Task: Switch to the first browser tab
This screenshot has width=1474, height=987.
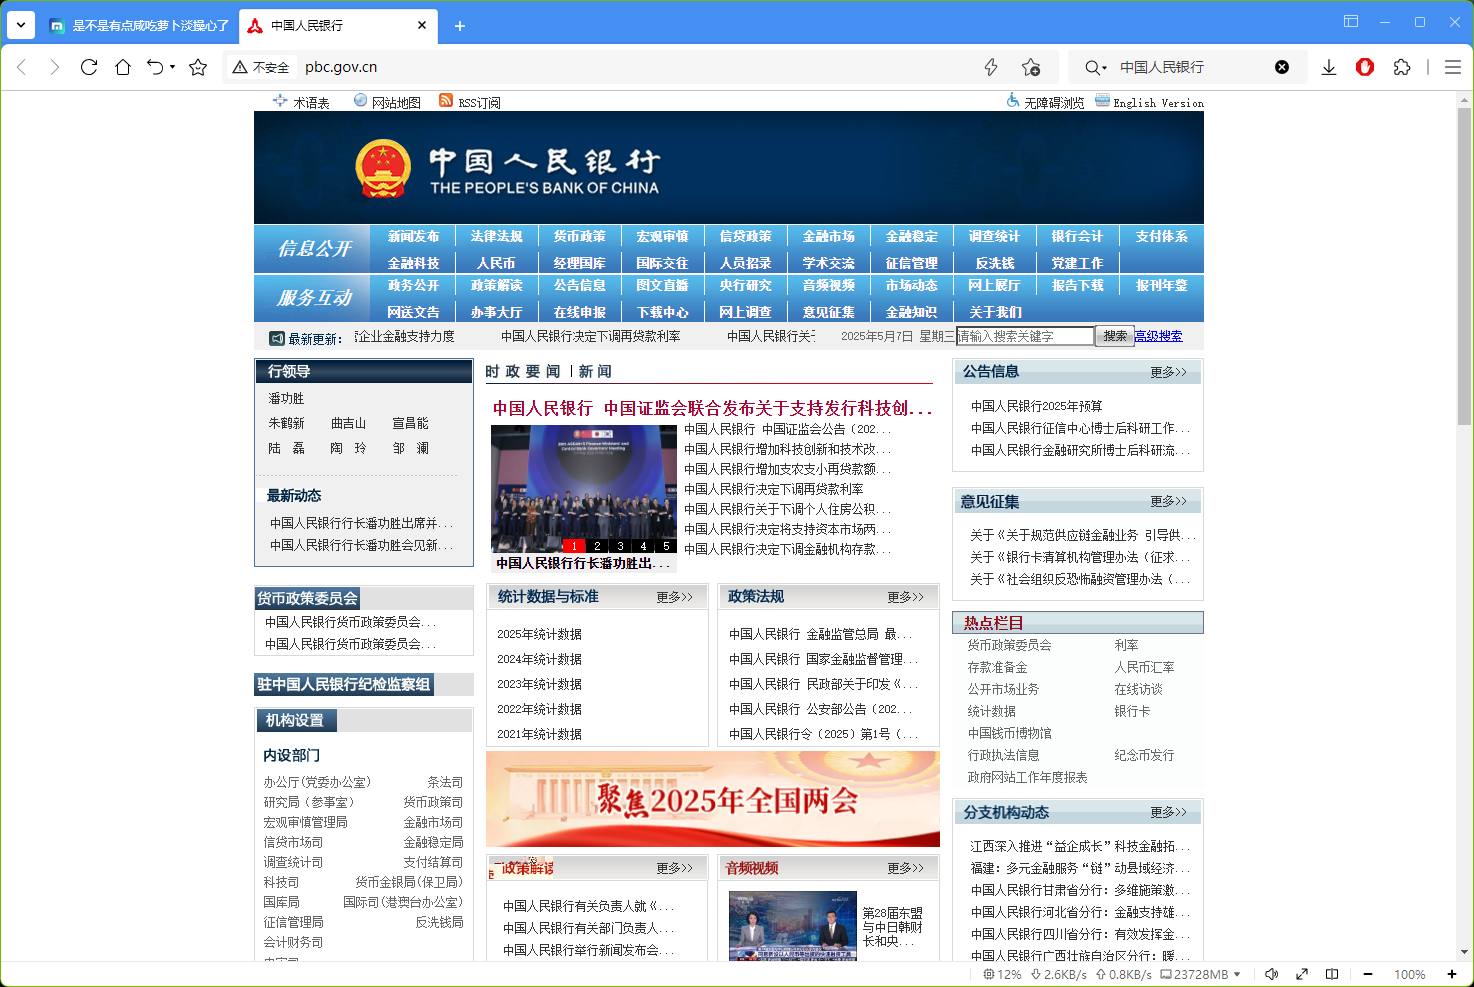Action: (x=139, y=26)
